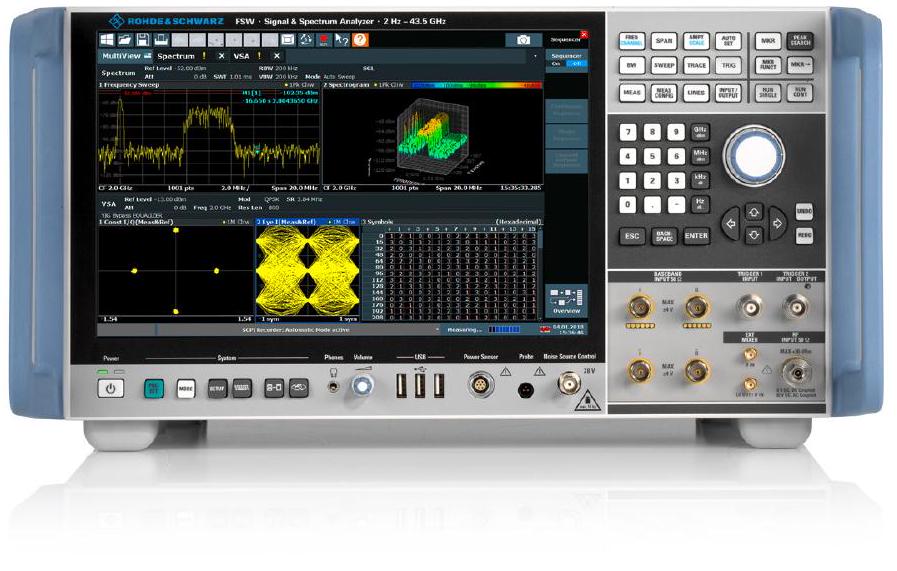Select the Spectrum channel tab
This screenshot has height=571, width=897.
click(176, 56)
